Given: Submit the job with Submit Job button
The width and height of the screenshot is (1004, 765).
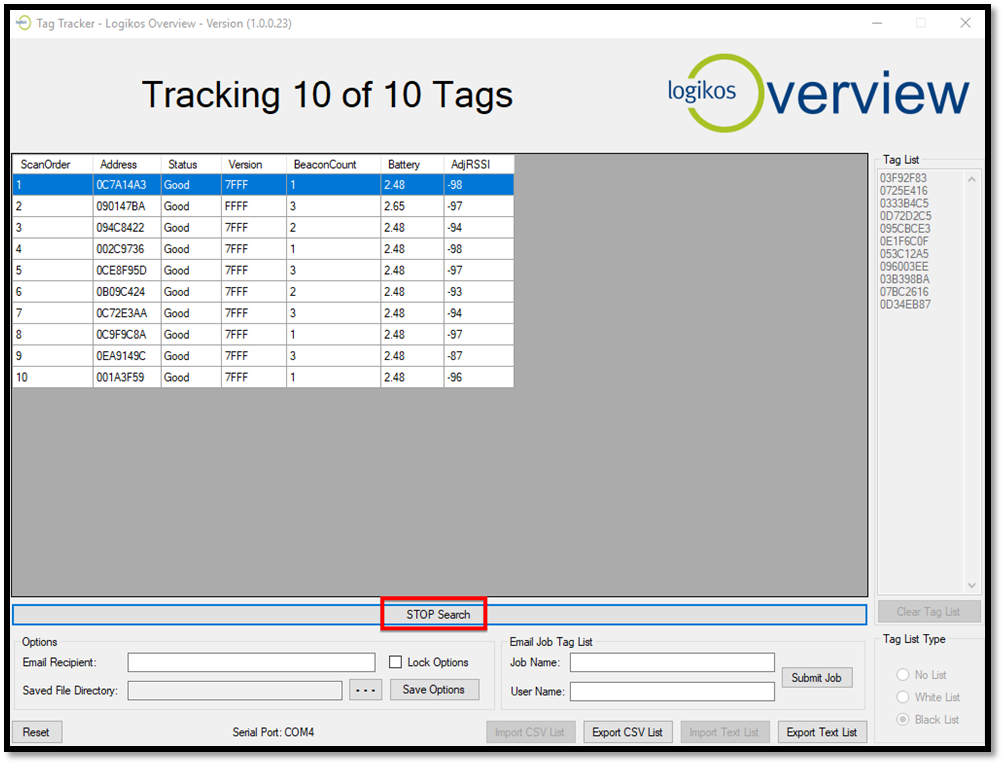Looking at the screenshot, I should tap(816, 677).
